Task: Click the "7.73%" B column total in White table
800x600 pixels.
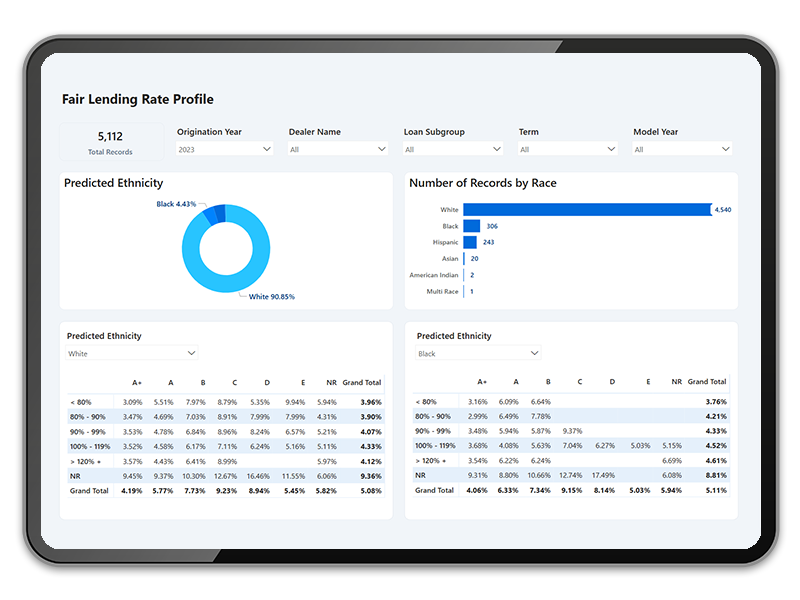Action: 195,491
